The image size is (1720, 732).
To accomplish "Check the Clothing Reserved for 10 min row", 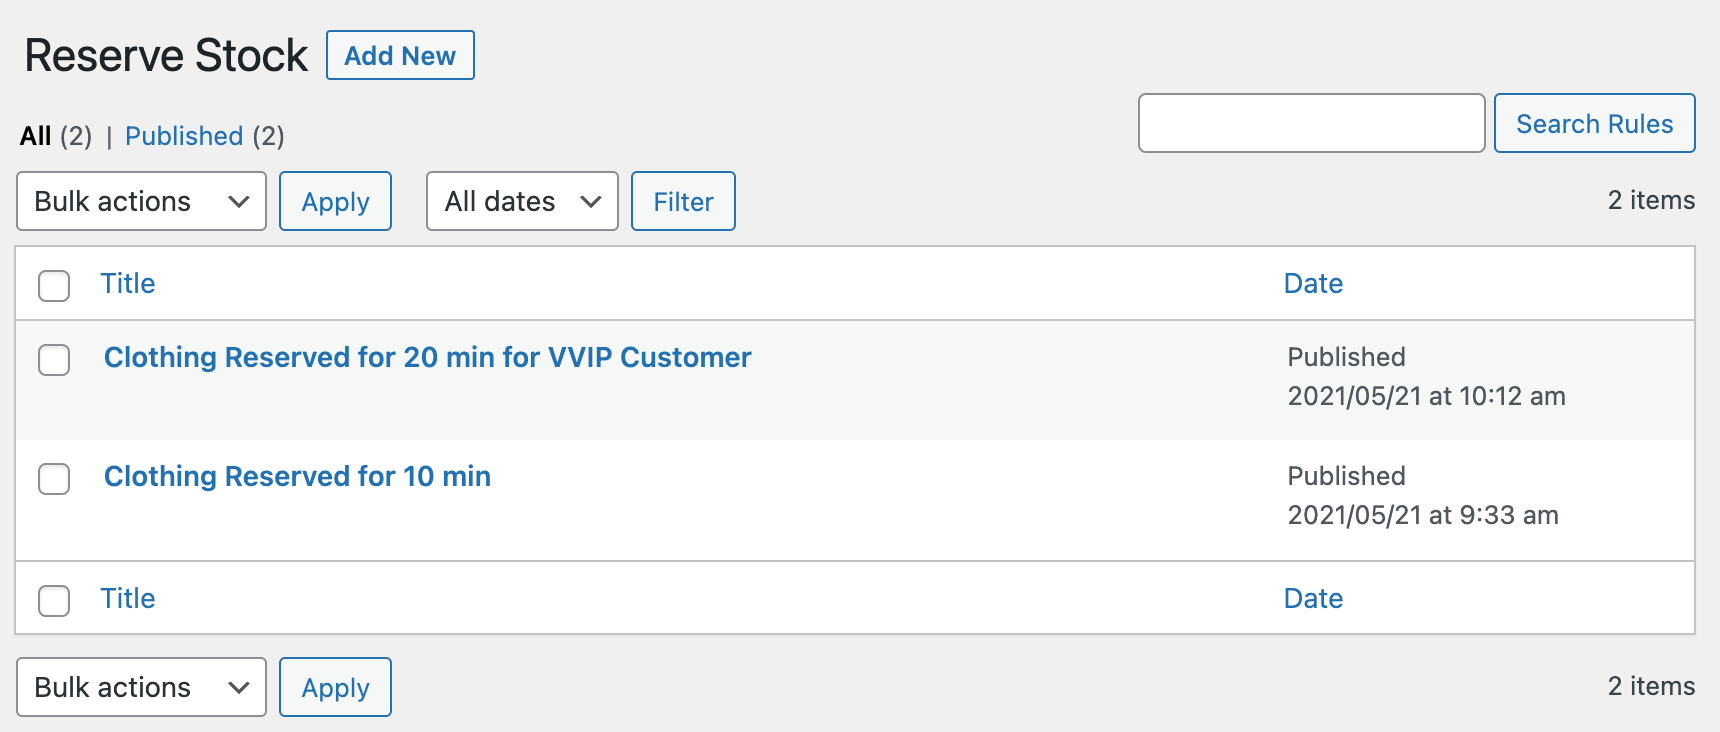I will click(x=54, y=480).
